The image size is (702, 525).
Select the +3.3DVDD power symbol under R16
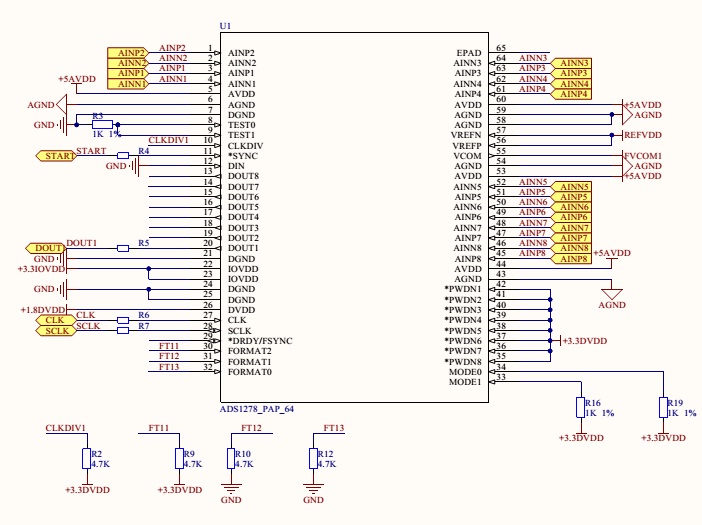pos(581,437)
